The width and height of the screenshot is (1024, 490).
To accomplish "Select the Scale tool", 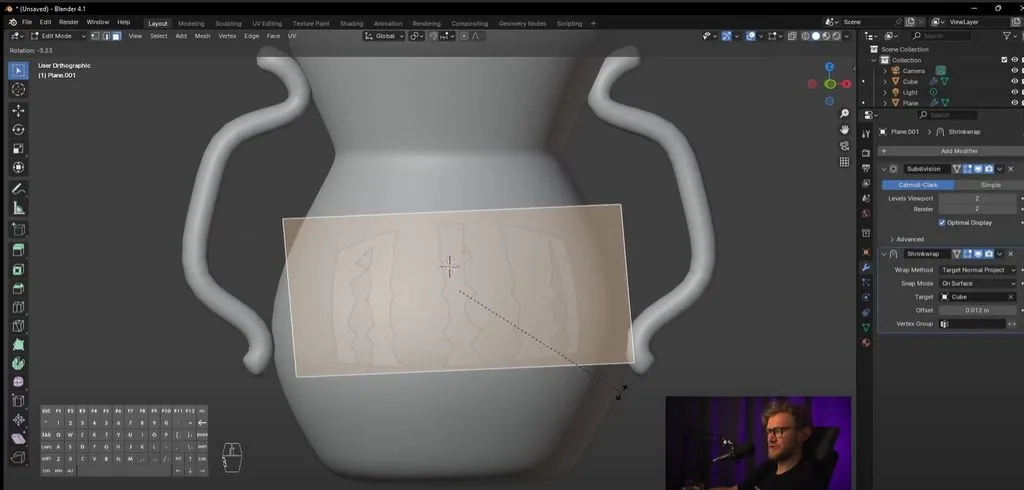I will click(x=18, y=148).
